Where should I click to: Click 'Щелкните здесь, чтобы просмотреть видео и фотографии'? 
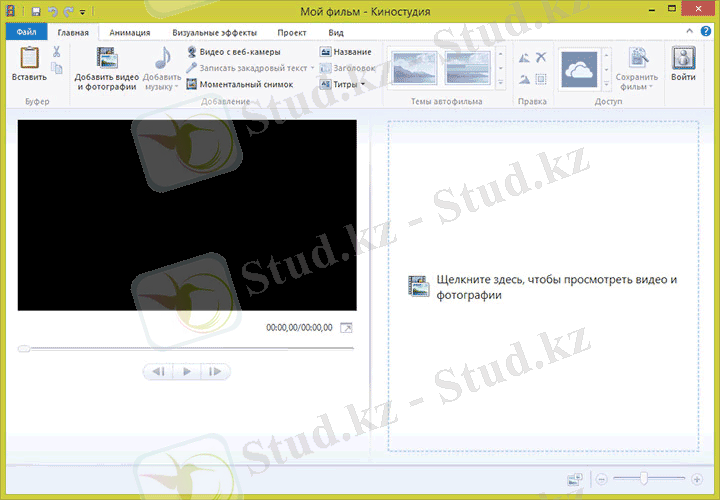[557, 287]
